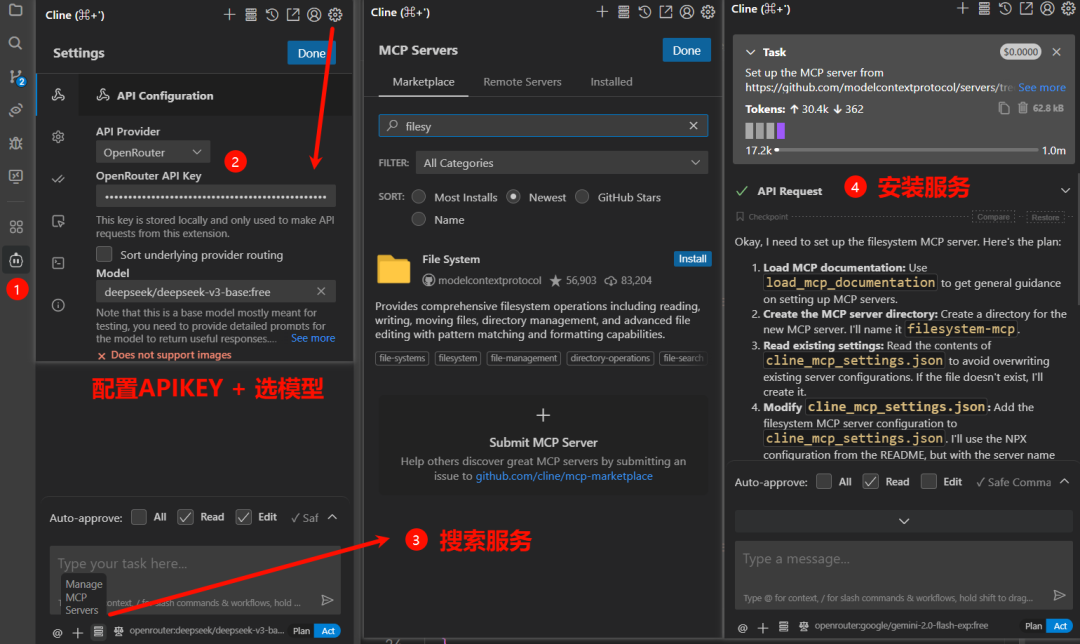Open Cline robot icon in activity bar
Viewport: 1080px width, 644px height.
(15, 260)
